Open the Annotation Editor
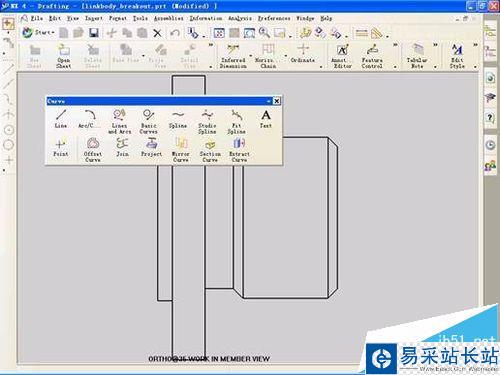This screenshot has width=500, height=375. point(342,56)
